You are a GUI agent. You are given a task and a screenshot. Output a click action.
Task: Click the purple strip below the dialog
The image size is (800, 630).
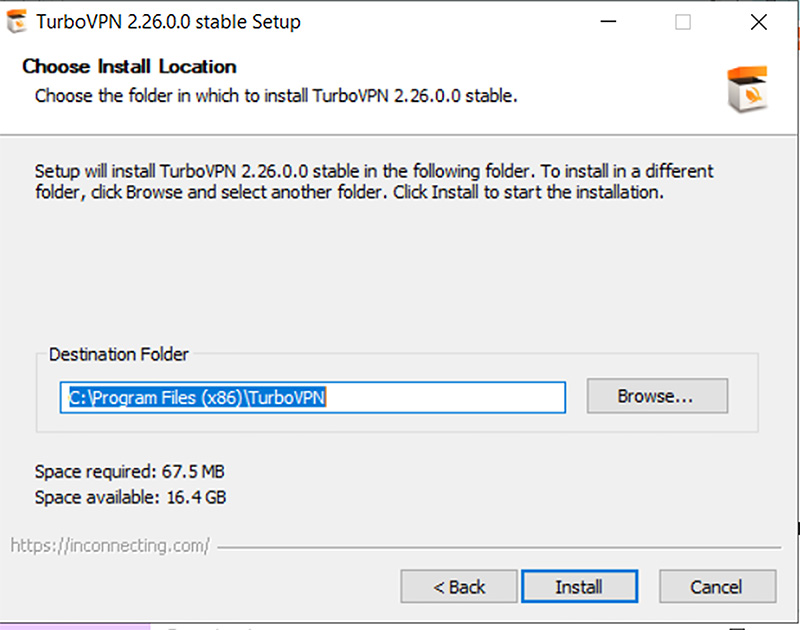tap(76, 626)
